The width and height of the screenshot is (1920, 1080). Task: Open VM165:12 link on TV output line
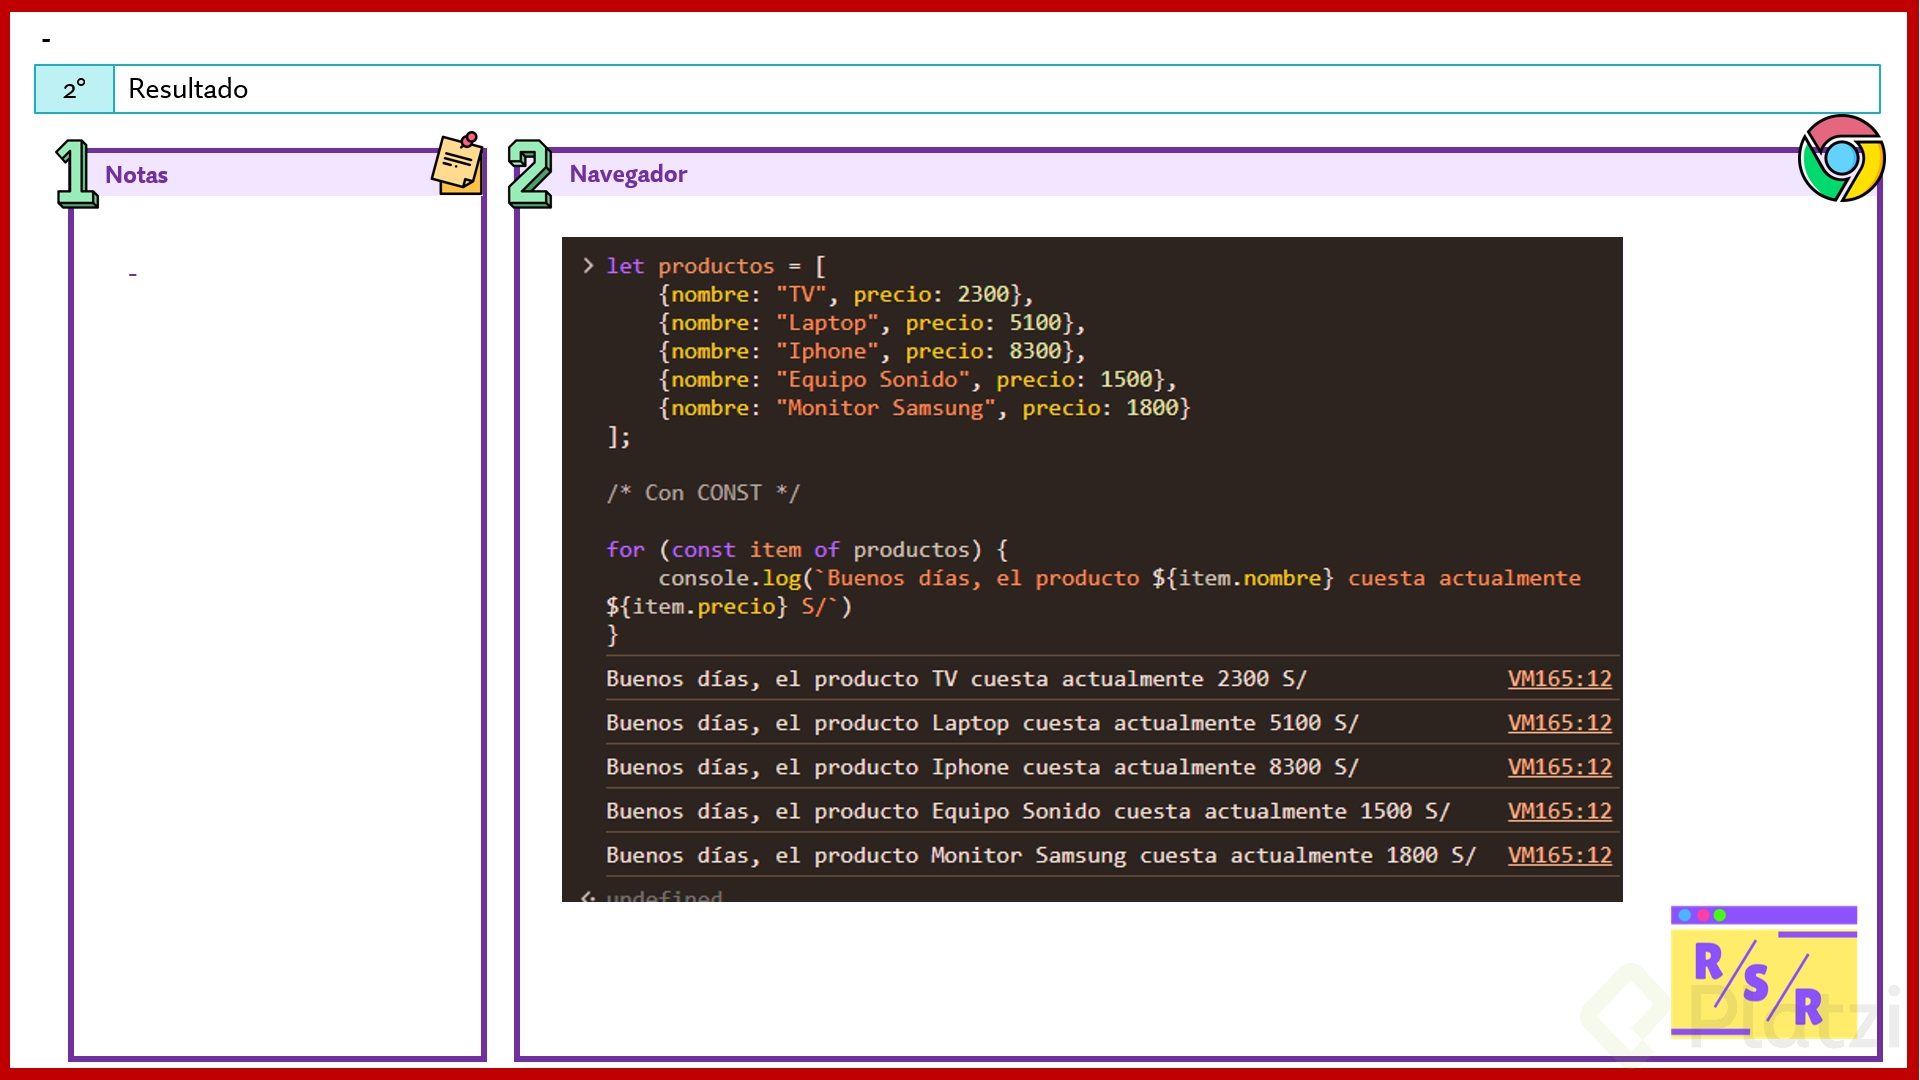[1559, 679]
